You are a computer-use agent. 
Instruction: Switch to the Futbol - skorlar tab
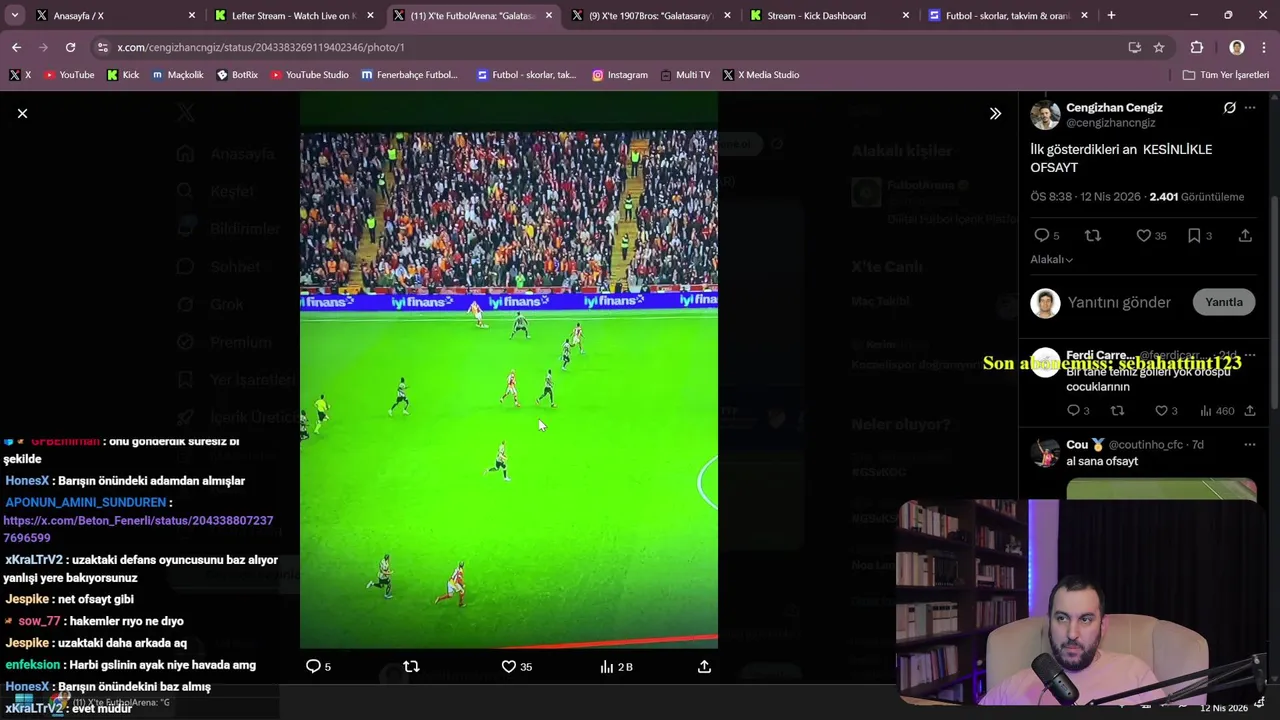1008,16
